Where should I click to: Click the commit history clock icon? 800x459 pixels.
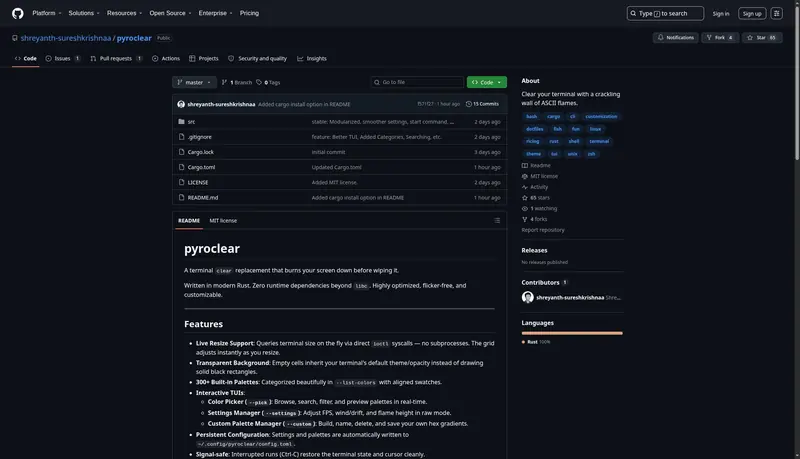(468, 104)
